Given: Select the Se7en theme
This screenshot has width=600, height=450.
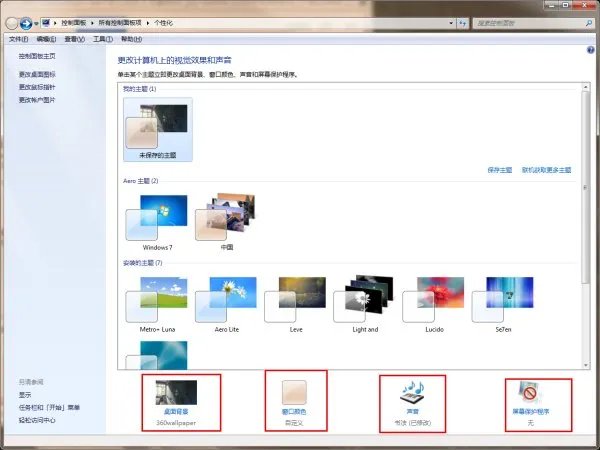Looking at the screenshot, I should tap(503, 304).
